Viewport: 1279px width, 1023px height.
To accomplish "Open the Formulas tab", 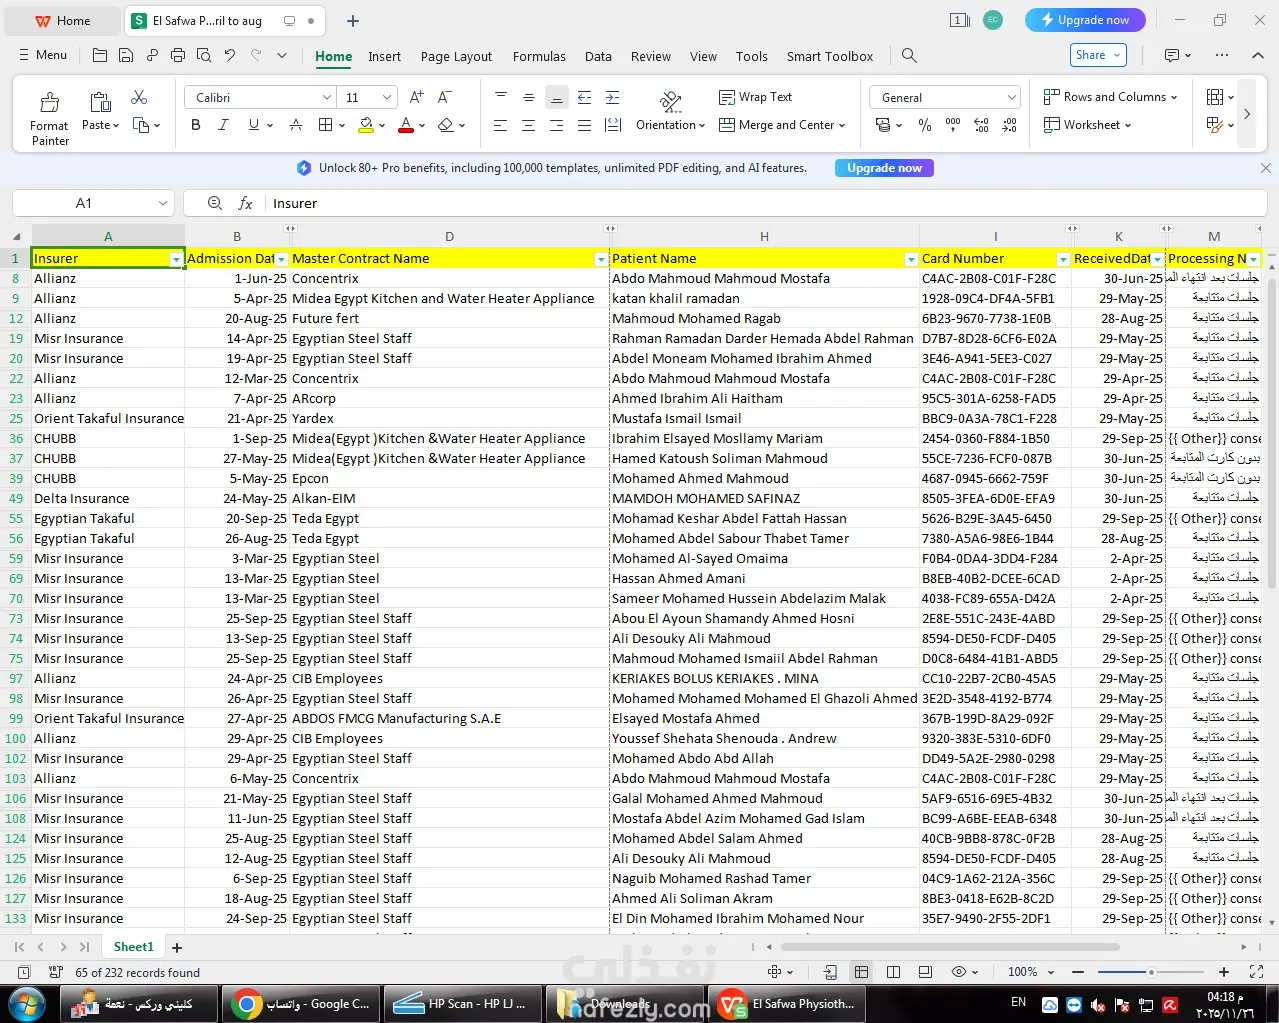I will pyautogui.click(x=539, y=56).
